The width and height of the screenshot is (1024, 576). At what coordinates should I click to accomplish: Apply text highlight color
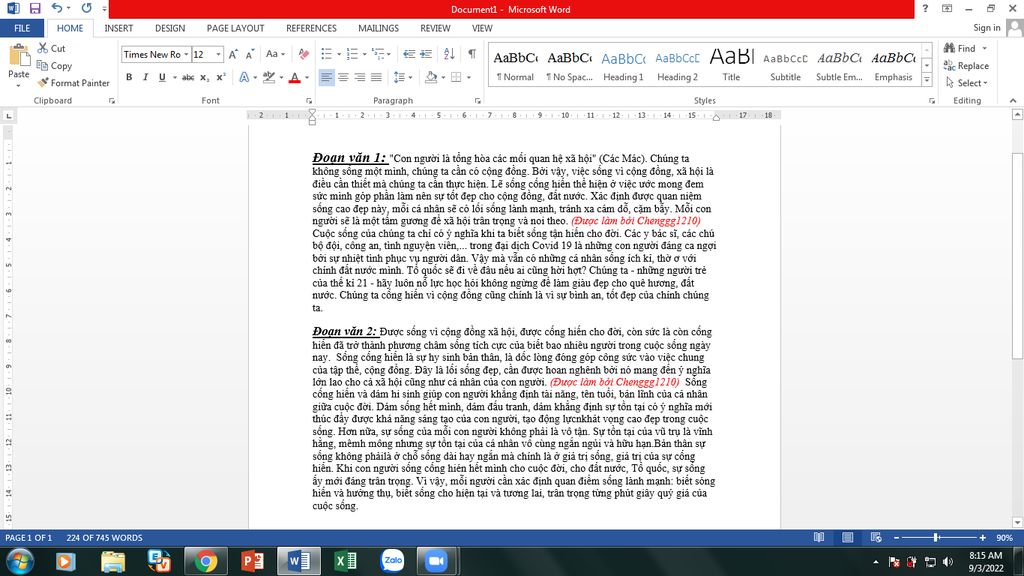(x=268, y=77)
